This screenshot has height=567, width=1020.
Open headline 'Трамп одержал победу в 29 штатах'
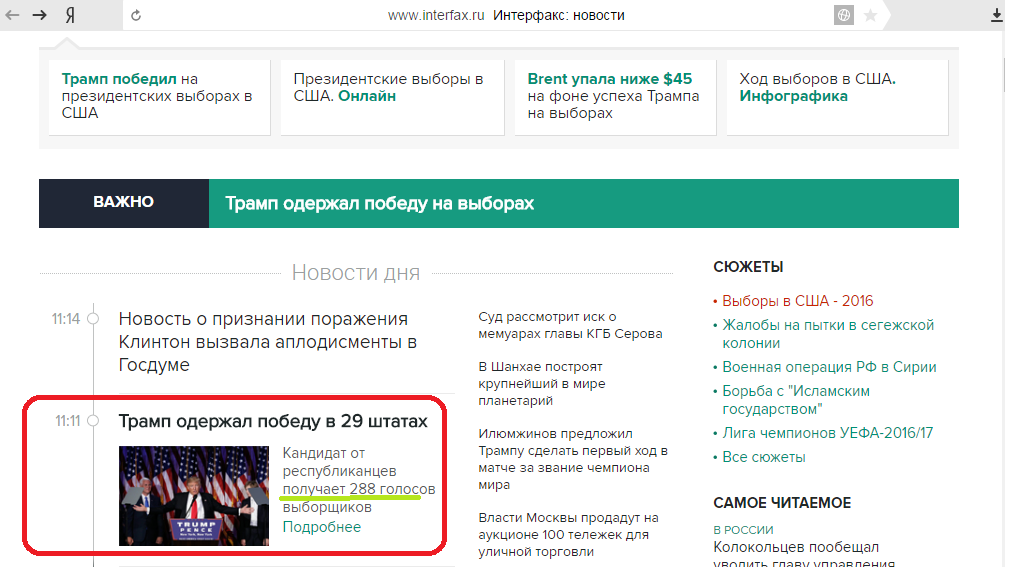(273, 421)
